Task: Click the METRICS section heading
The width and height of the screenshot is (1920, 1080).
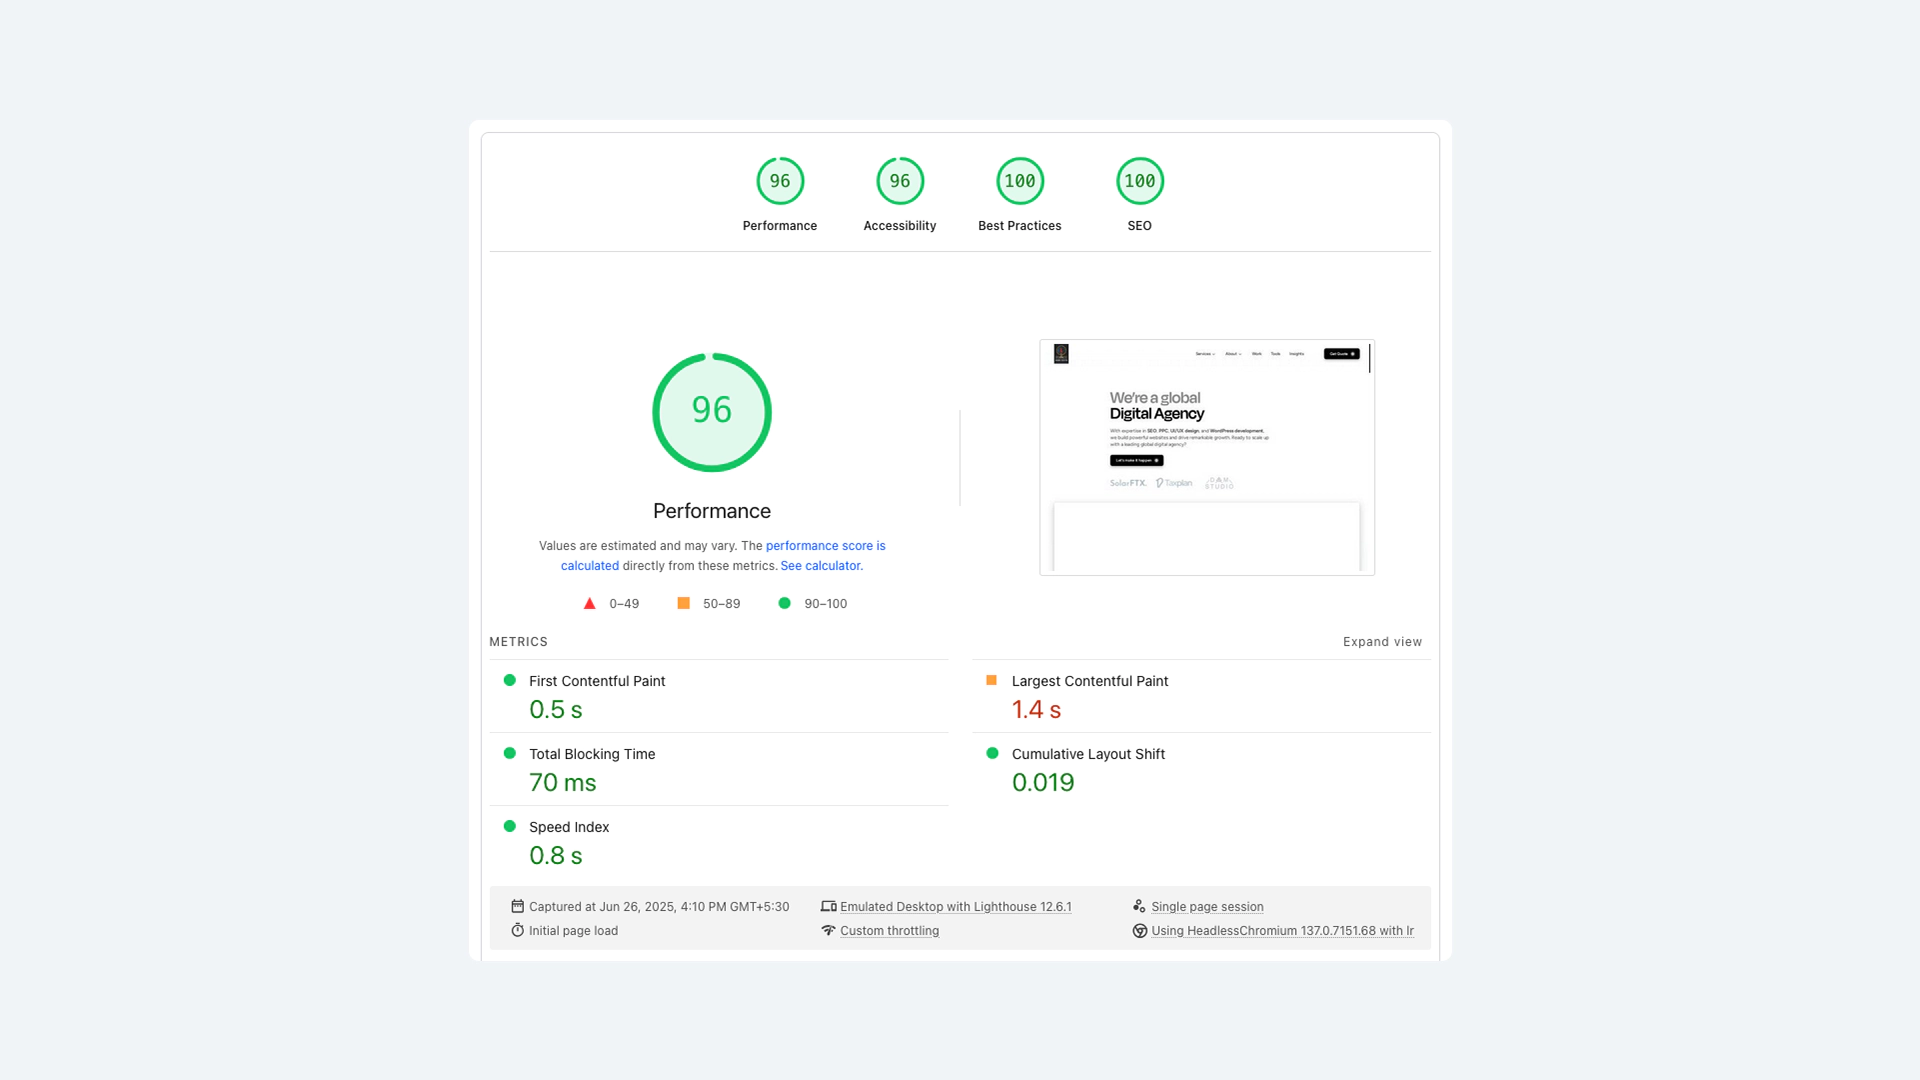Action: pyautogui.click(x=518, y=642)
